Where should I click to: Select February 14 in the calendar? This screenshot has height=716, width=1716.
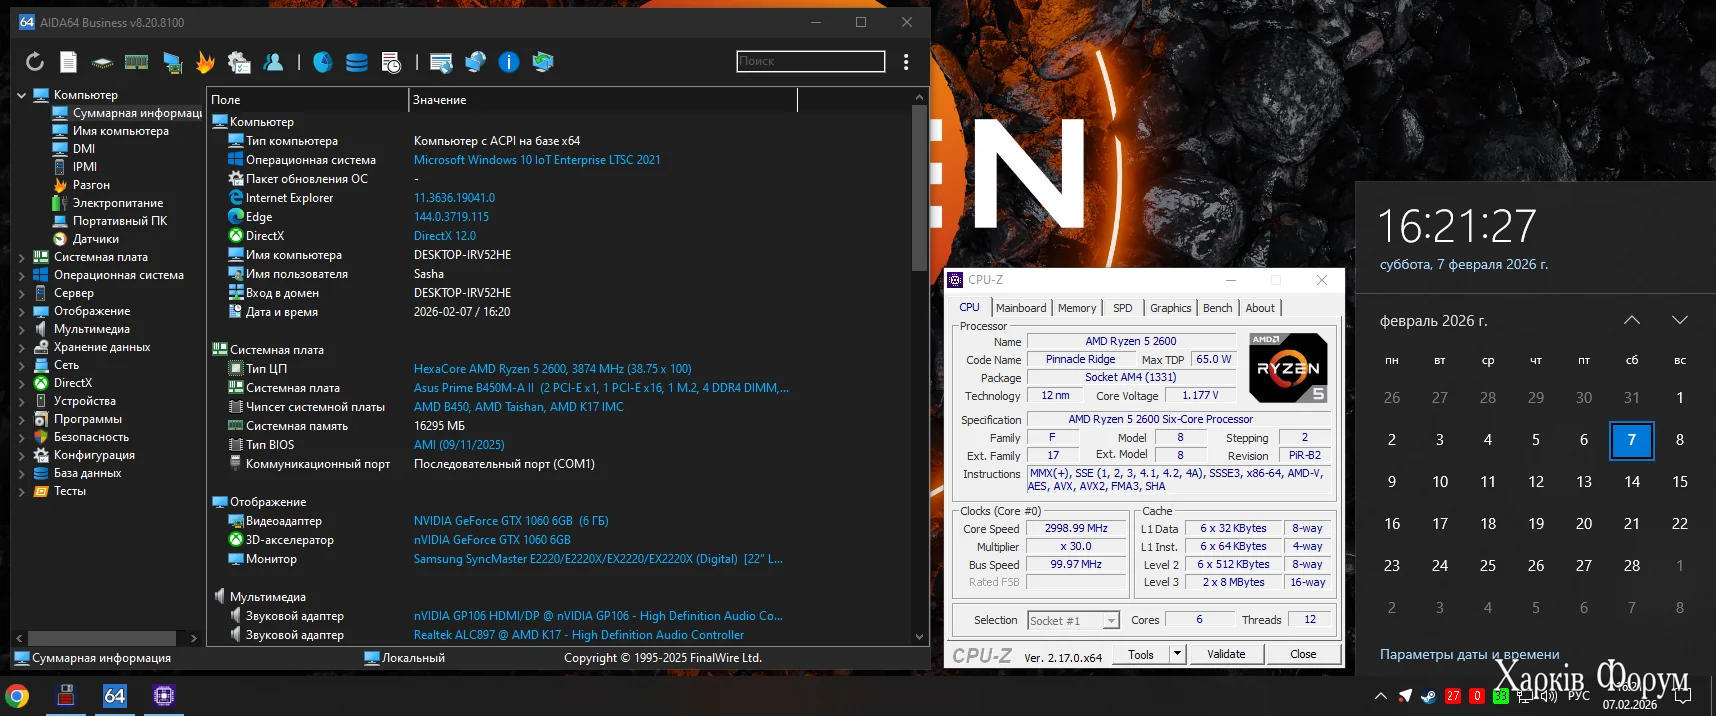coord(1632,482)
